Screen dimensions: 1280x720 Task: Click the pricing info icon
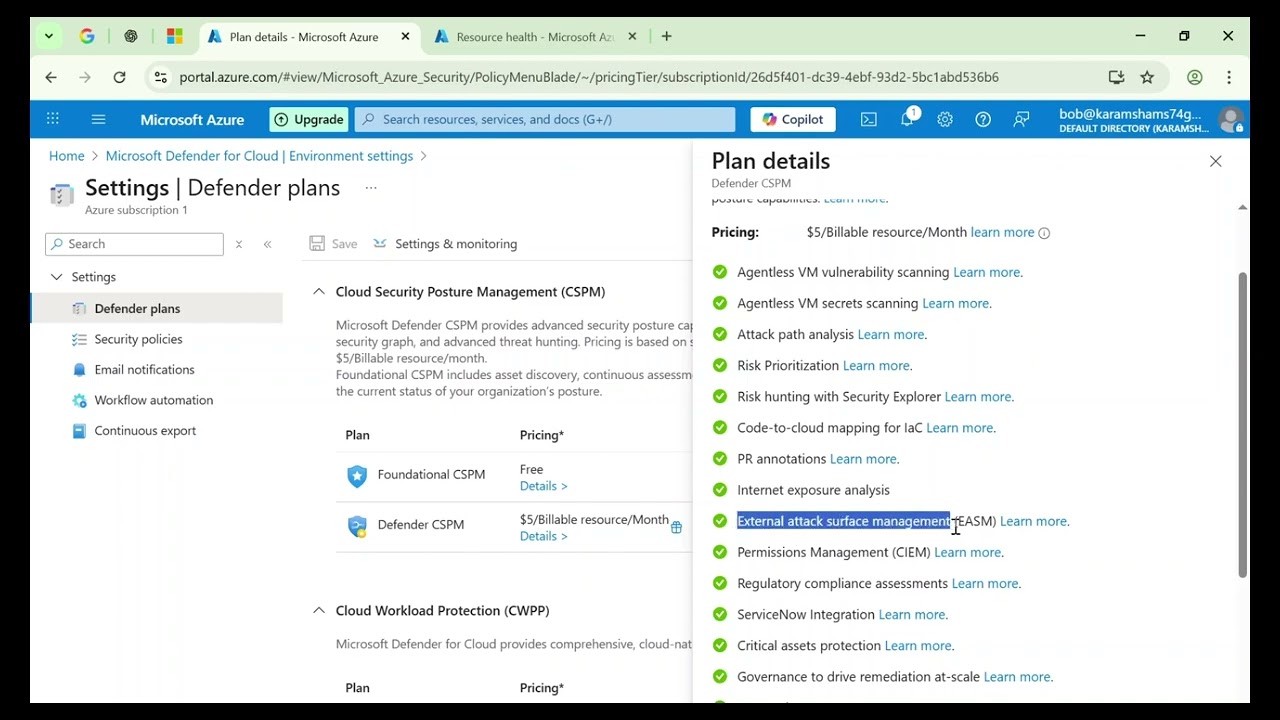[x=1044, y=233]
